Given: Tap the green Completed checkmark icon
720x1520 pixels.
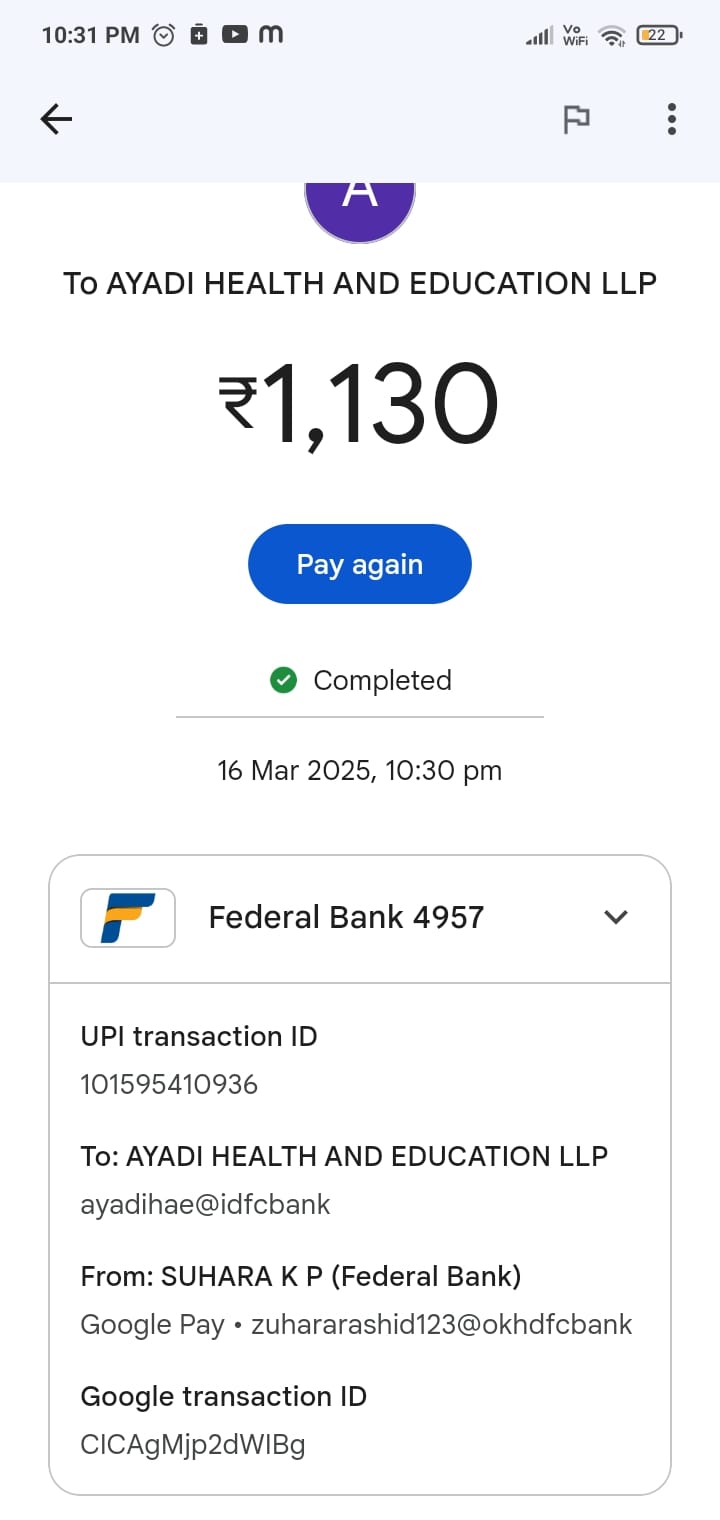Looking at the screenshot, I should pyautogui.click(x=284, y=681).
